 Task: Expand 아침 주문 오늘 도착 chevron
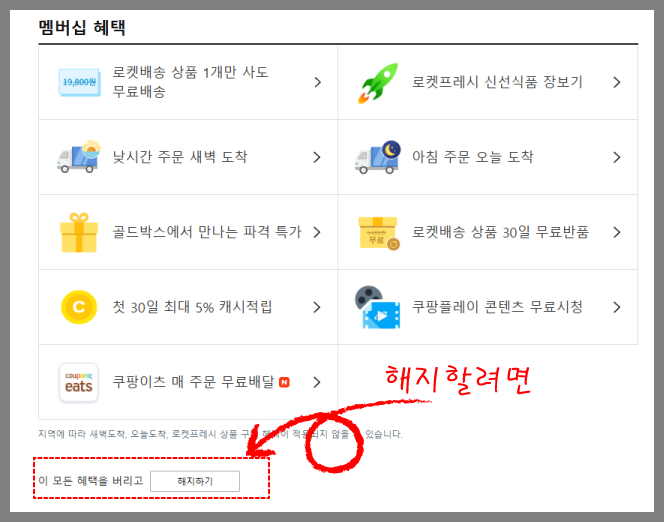pyautogui.click(x=617, y=157)
